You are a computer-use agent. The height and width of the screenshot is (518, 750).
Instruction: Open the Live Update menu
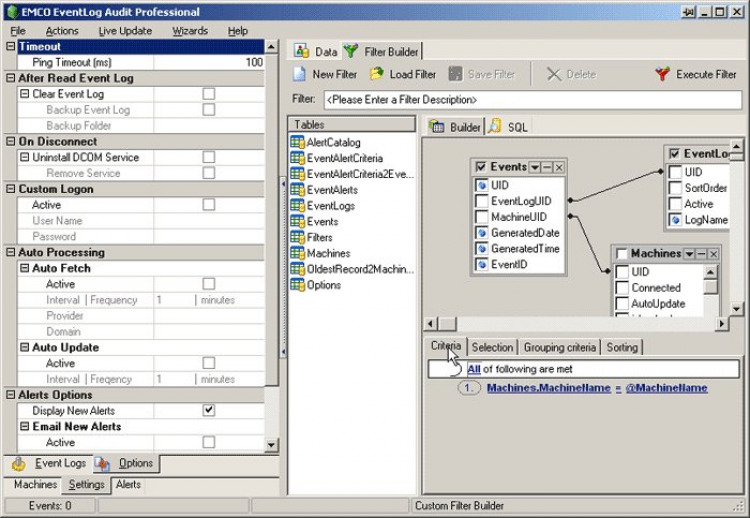(125, 31)
